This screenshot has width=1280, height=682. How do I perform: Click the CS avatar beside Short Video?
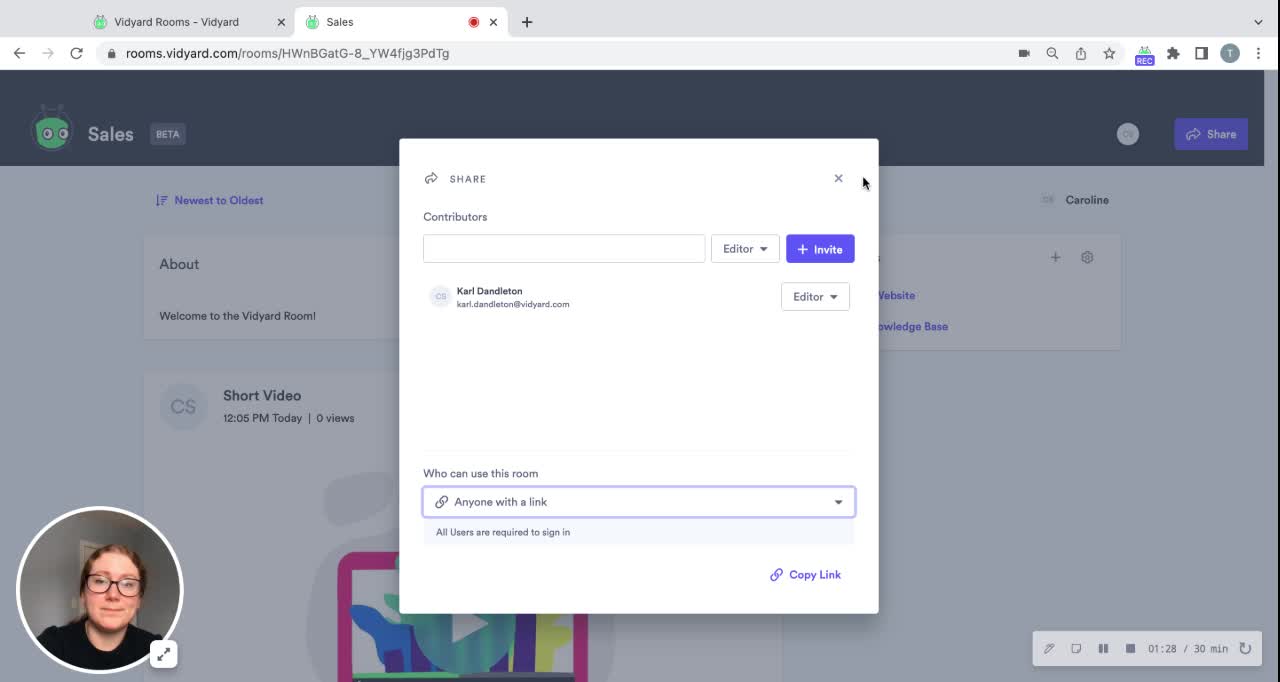coord(183,407)
